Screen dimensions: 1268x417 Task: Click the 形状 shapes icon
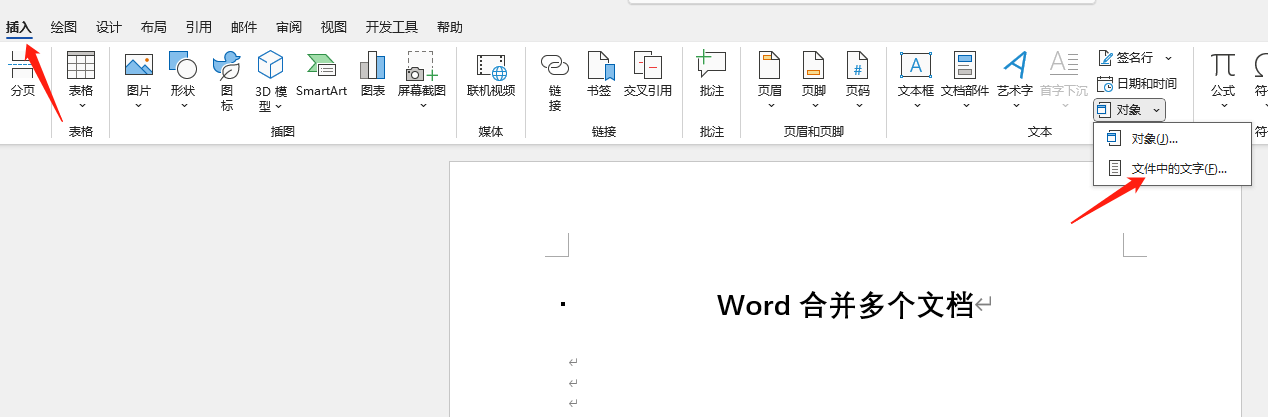tap(183, 66)
